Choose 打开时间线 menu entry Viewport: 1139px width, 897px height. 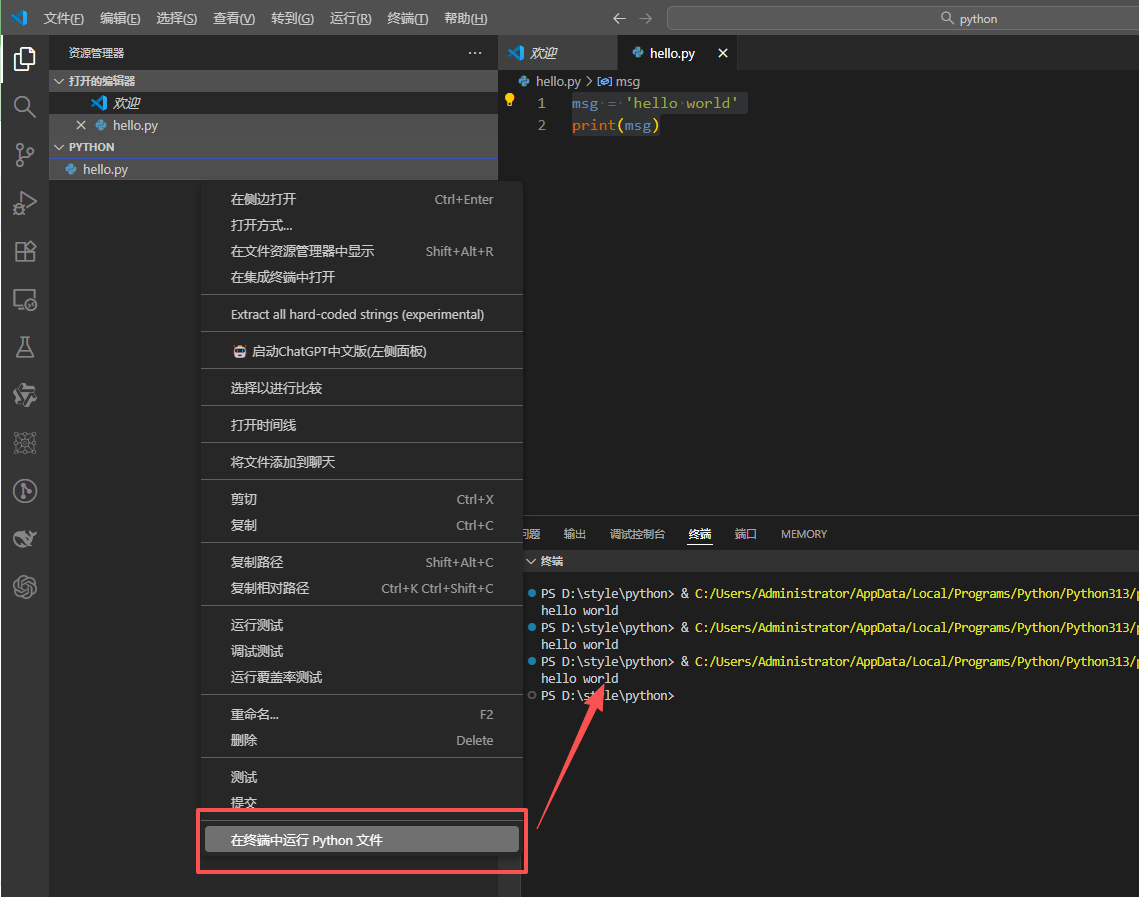pyautogui.click(x=362, y=425)
